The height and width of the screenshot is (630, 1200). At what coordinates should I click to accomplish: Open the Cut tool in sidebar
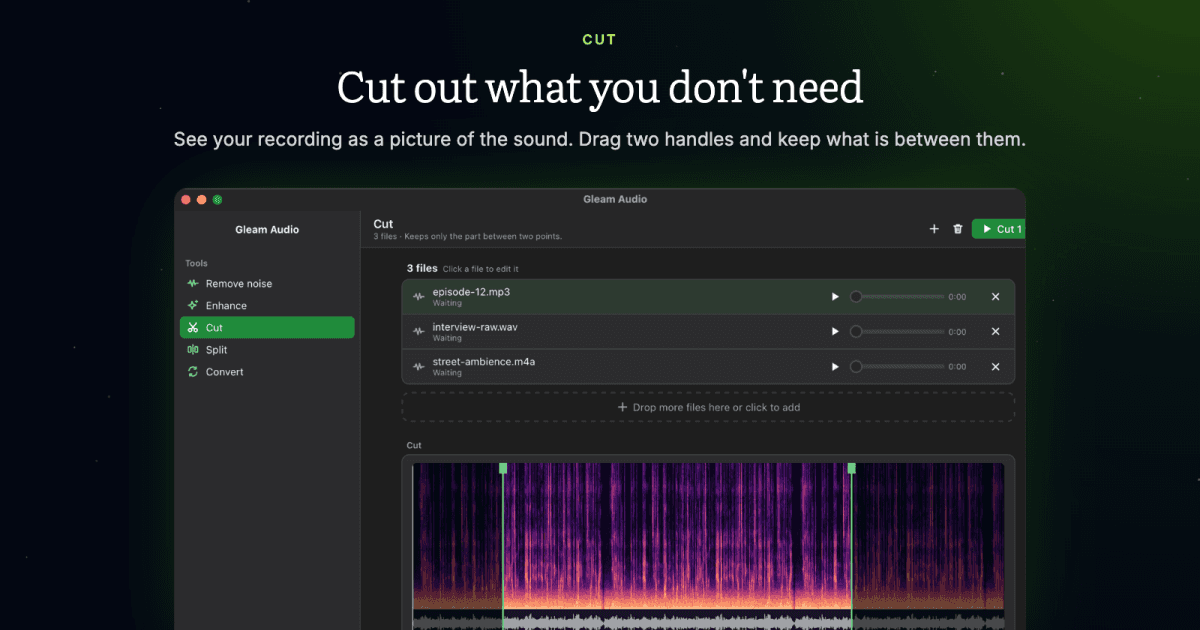point(266,328)
